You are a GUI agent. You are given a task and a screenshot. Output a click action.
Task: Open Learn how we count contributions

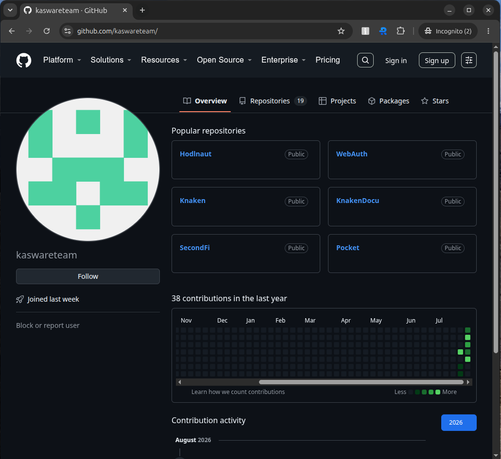pyautogui.click(x=238, y=392)
